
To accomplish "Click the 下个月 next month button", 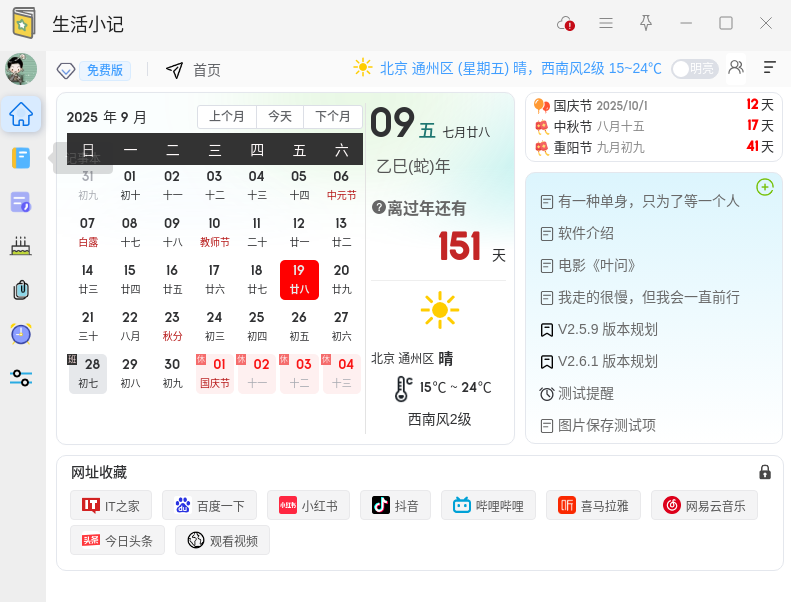I will pos(333,117).
